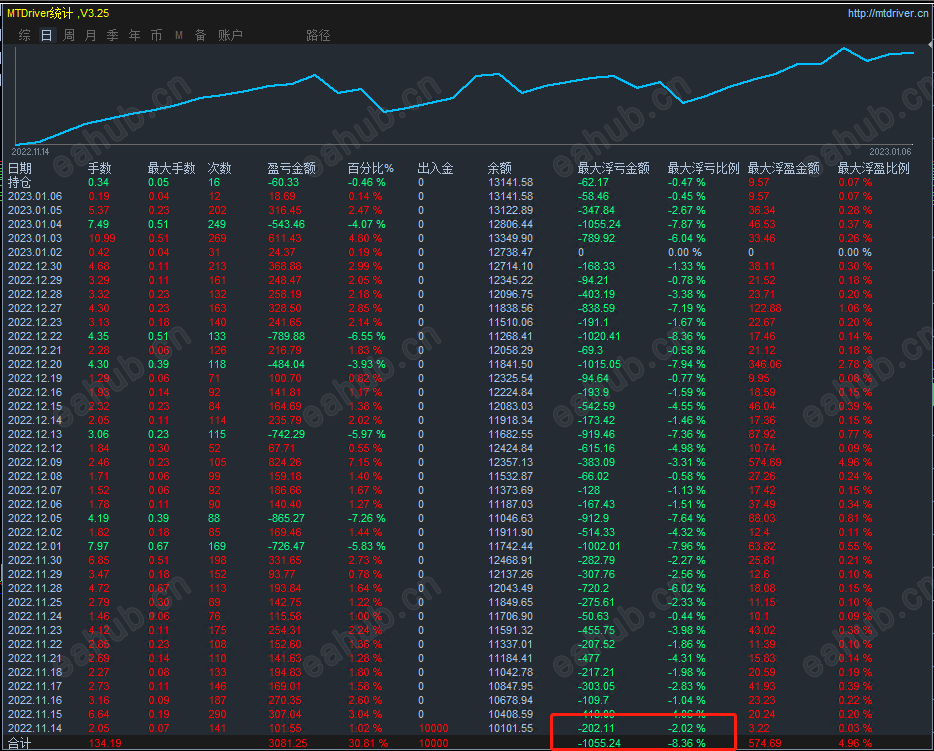This screenshot has height=751, width=934.
Task: Click the 盈亏金额 column header
Action: [x=291, y=169]
